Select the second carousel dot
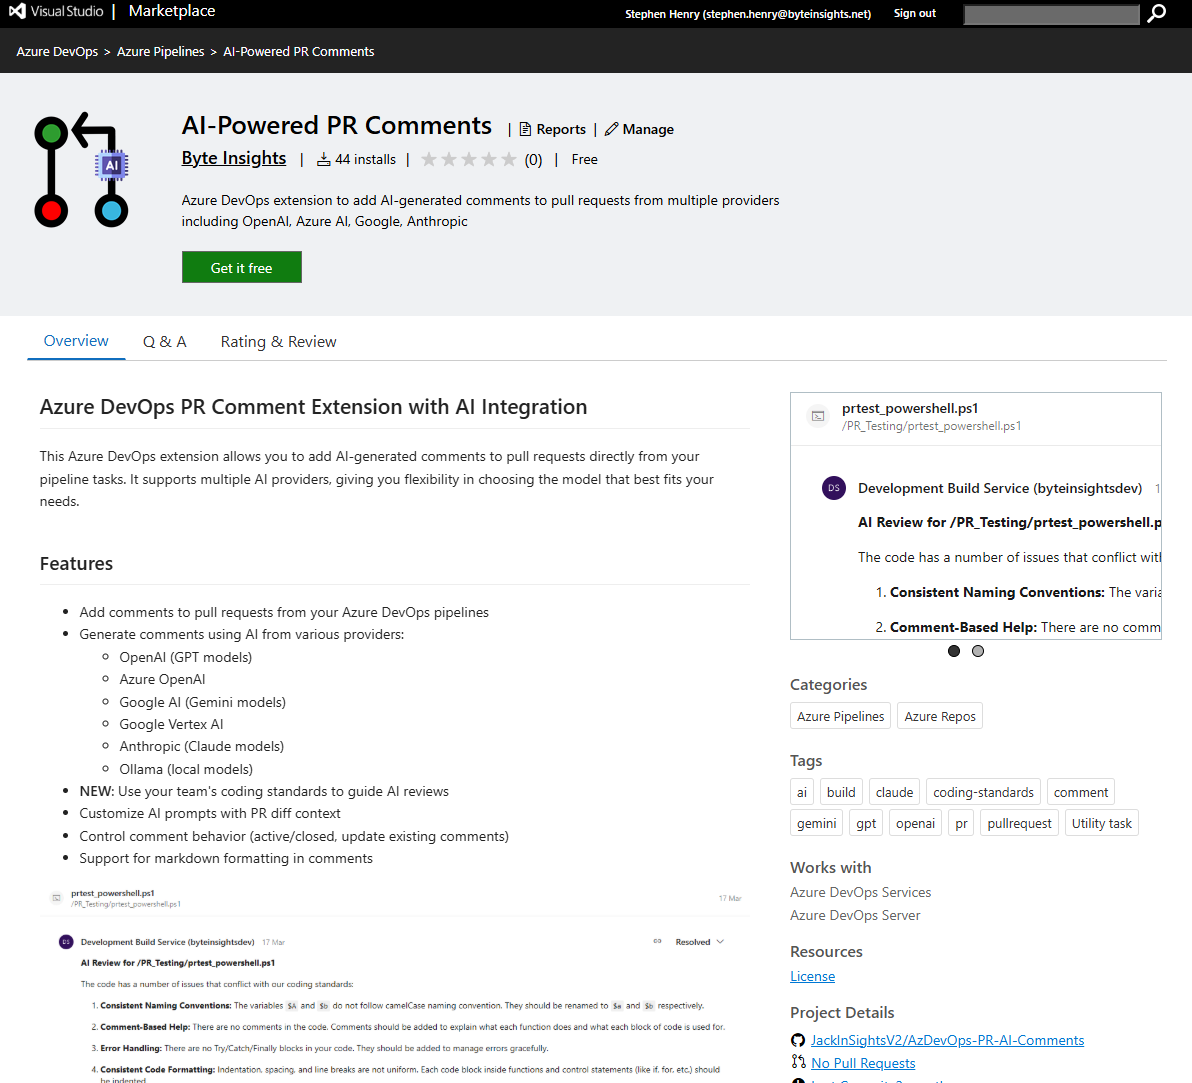 click(x=978, y=651)
